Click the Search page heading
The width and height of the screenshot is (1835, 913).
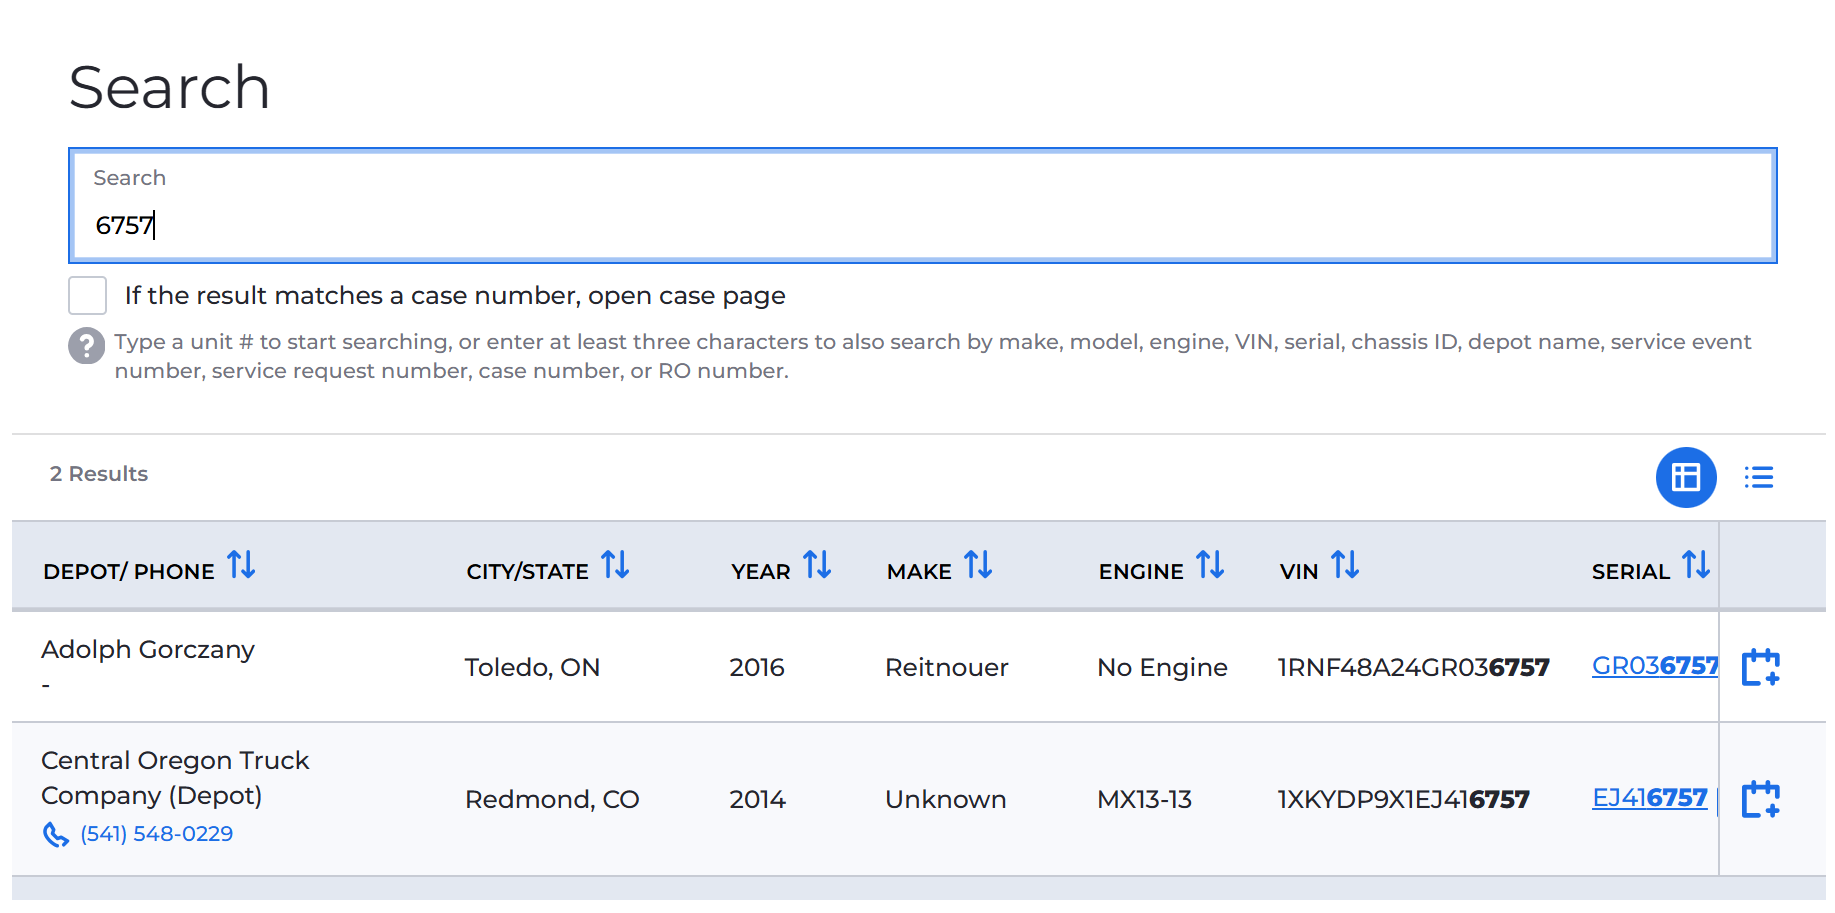click(x=169, y=87)
